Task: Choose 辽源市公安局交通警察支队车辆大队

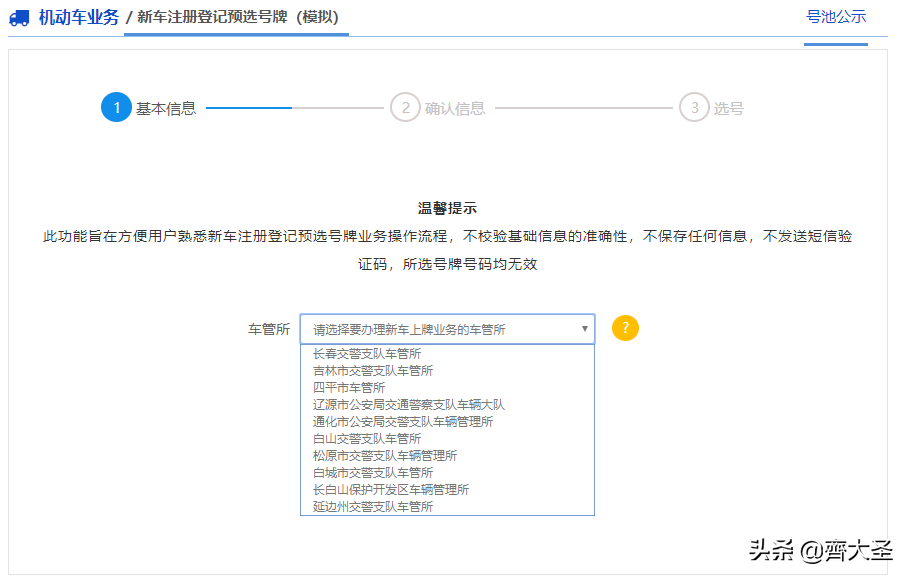Action: pyautogui.click(x=399, y=404)
